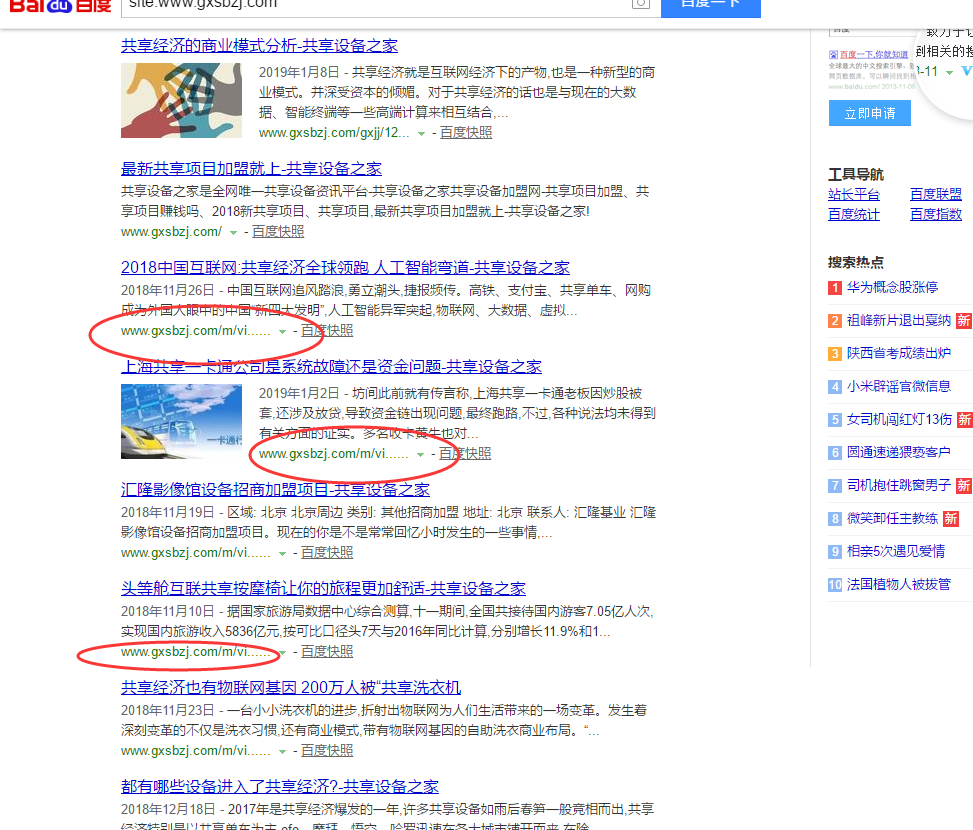This screenshot has width=973, height=830.
Task: Open result 都有哪些设备进入了共享经济?
Action: [x=280, y=787]
